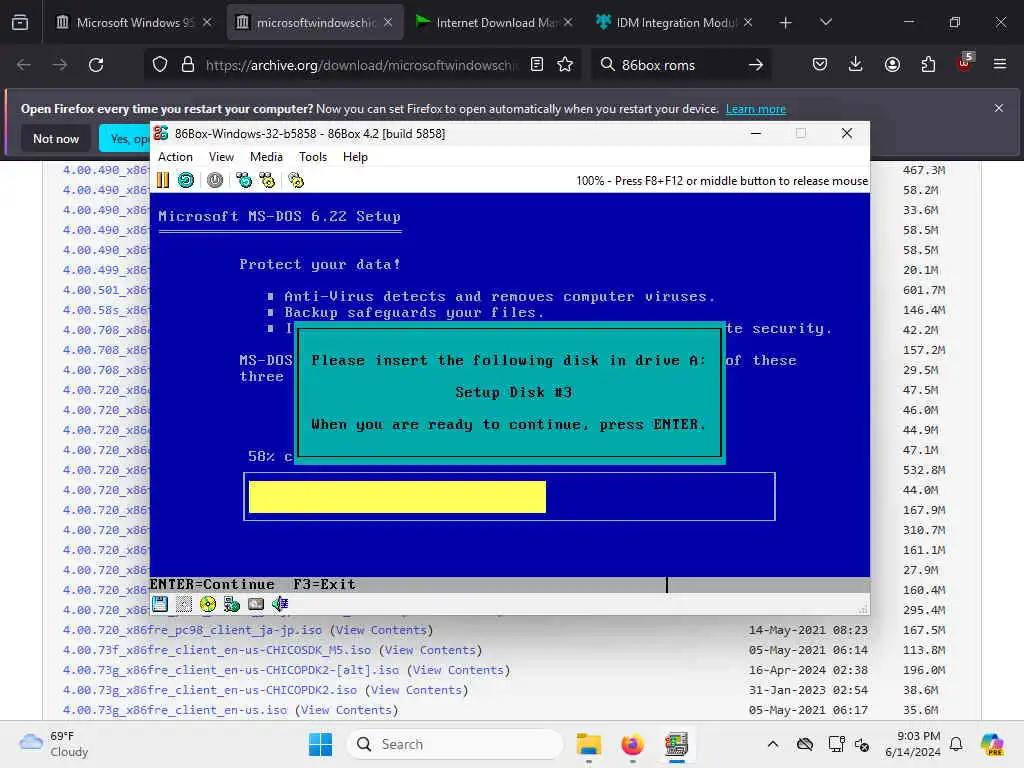The width and height of the screenshot is (1024, 768).
Task: Hard reset the 86Box machine
Action: [186, 180]
